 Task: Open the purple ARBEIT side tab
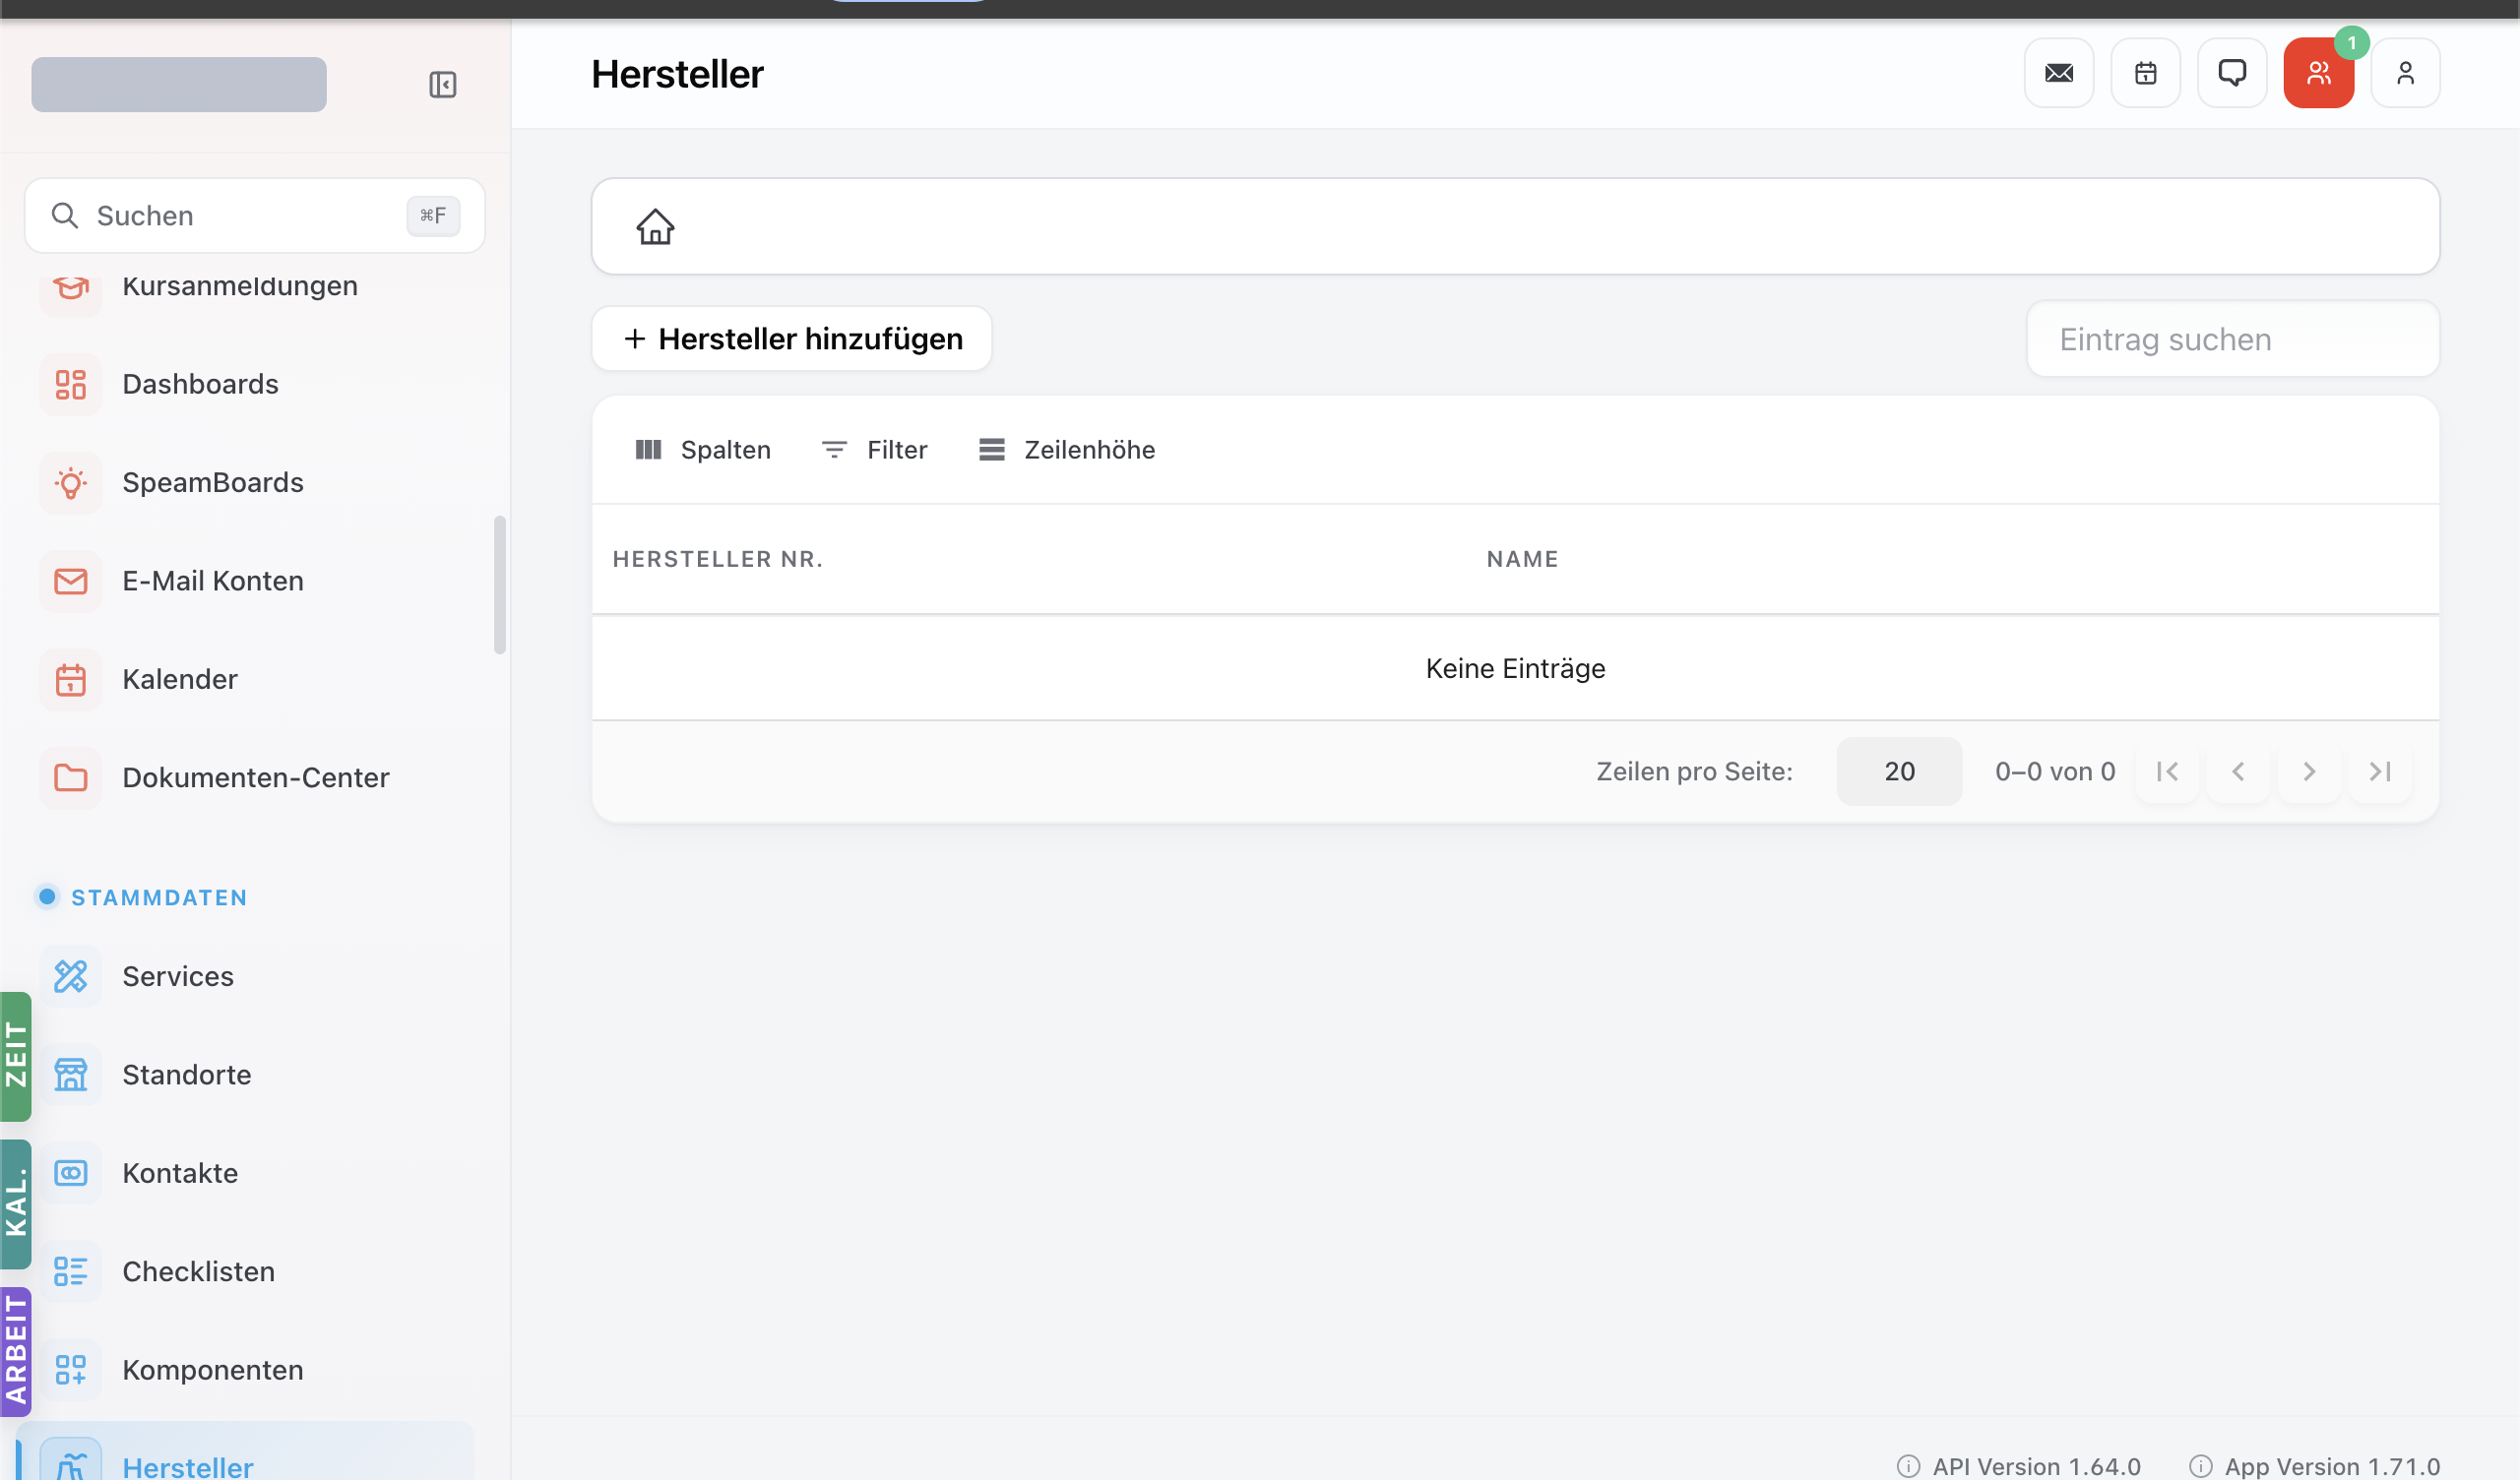coord(16,1352)
